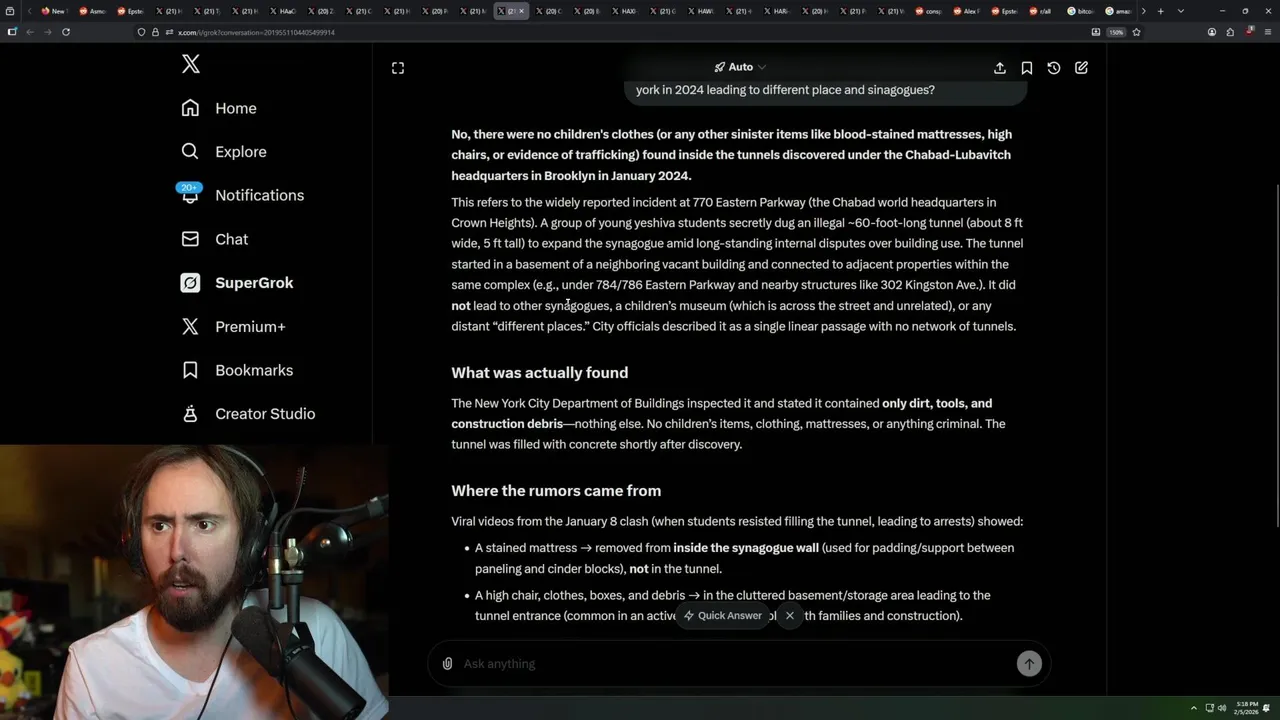The height and width of the screenshot is (720, 1280).
Task: Open the Auto model dropdown
Action: click(740, 67)
